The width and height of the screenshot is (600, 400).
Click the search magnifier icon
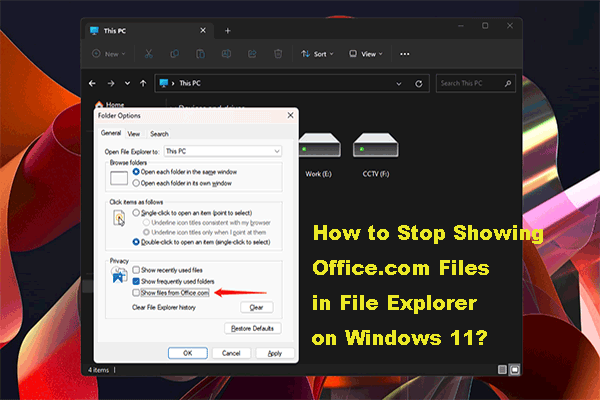[508, 83]
